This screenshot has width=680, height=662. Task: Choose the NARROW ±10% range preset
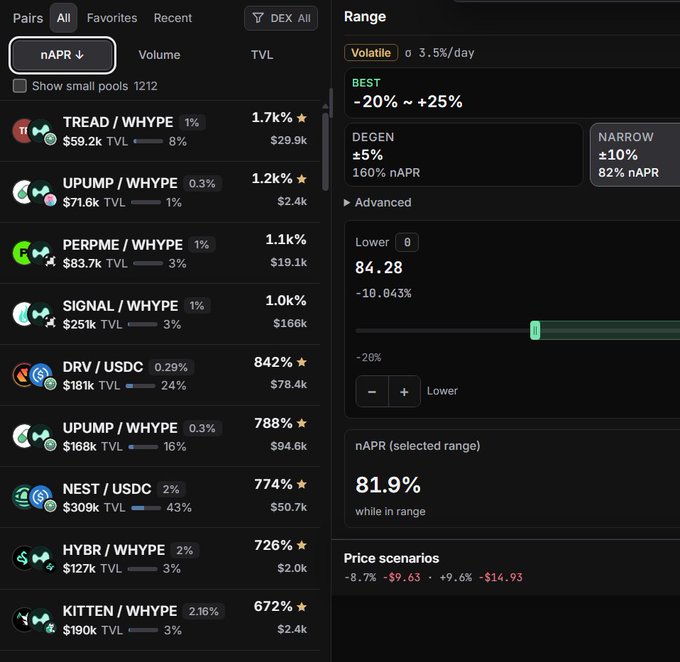click(635, 155)
